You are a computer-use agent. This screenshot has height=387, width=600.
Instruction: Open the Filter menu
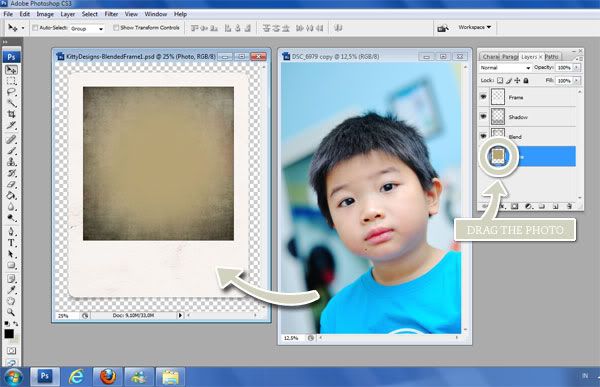(x=111, y=14)
